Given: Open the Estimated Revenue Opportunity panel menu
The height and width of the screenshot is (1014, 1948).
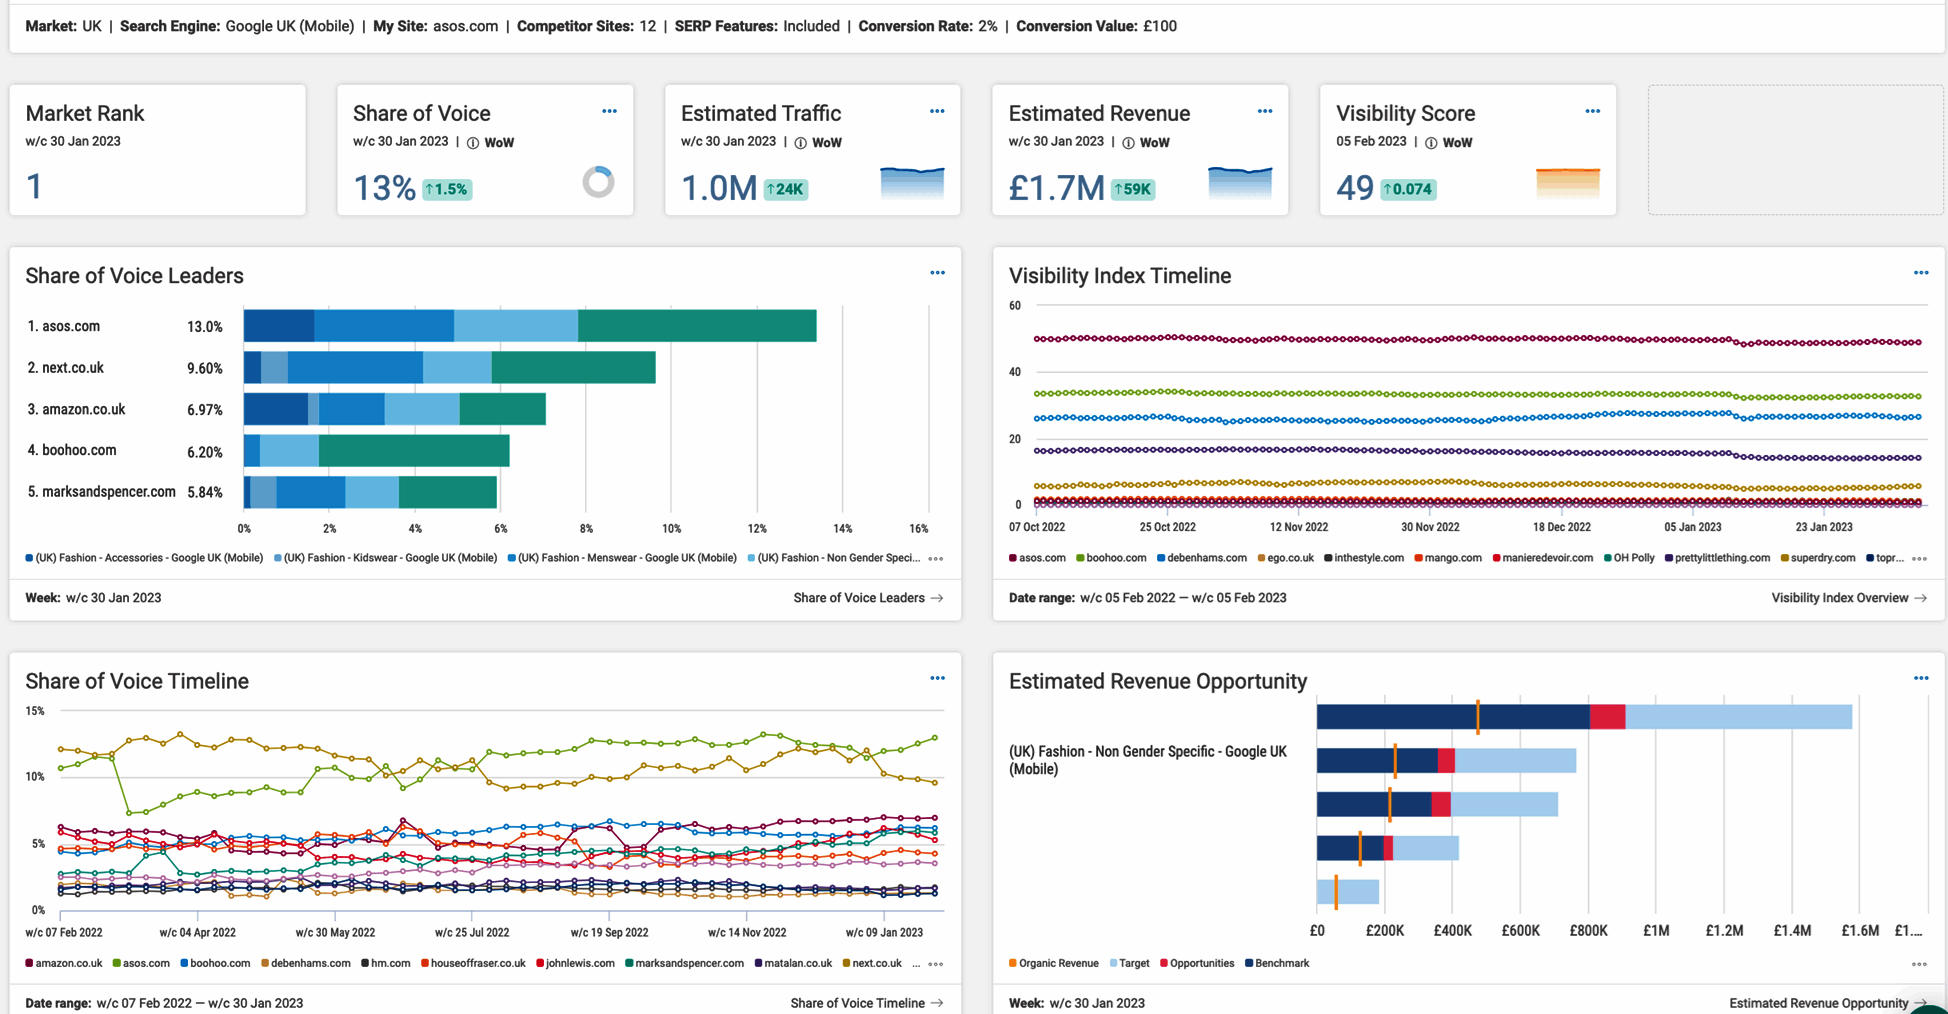Looking at the screenshot, I should [1921, 678].
